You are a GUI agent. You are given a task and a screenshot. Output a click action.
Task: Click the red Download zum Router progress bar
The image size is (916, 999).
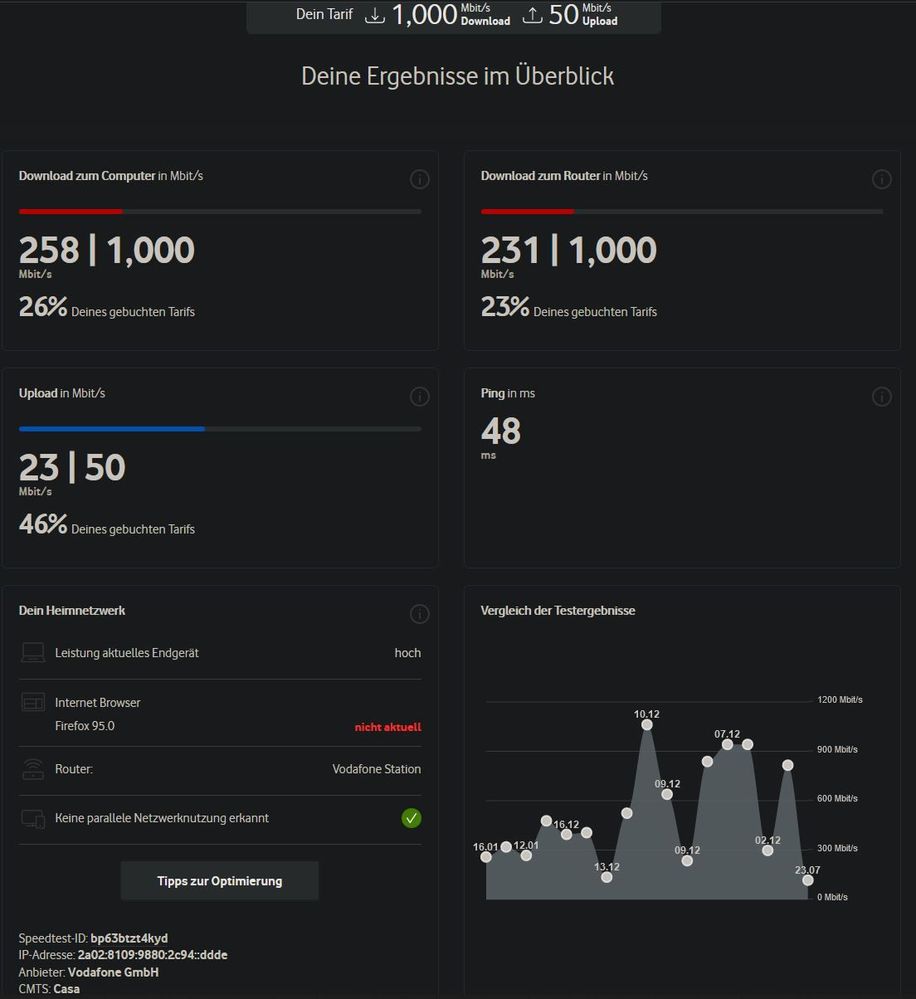click(527, 211)
